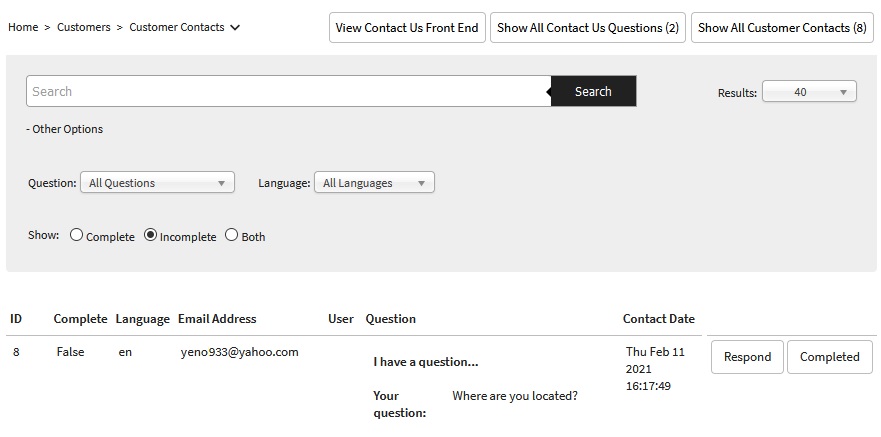The image size is (881, 437).
Task: Click the ID column header
Action: pos(16,319)
